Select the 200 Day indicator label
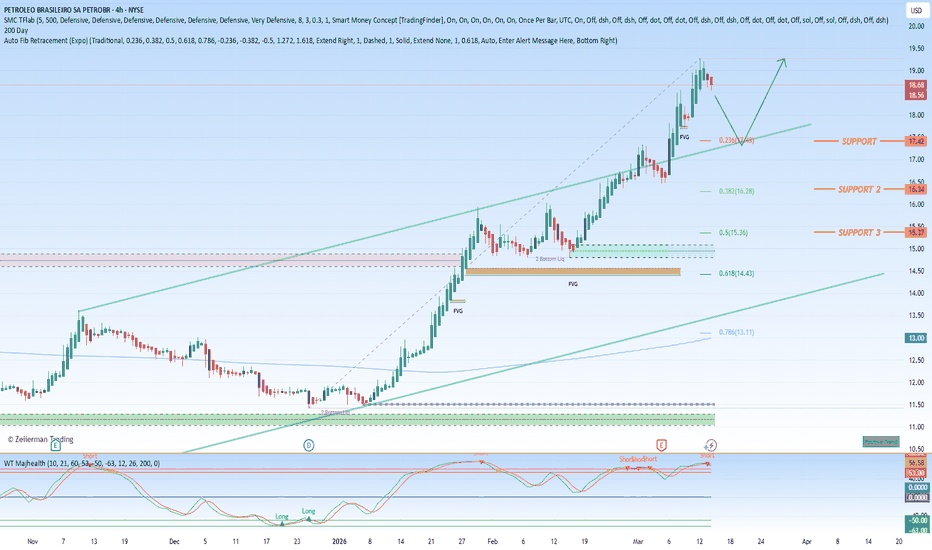Screen dimensions: 932x550 pyautogui.click(x=16, y=30)
